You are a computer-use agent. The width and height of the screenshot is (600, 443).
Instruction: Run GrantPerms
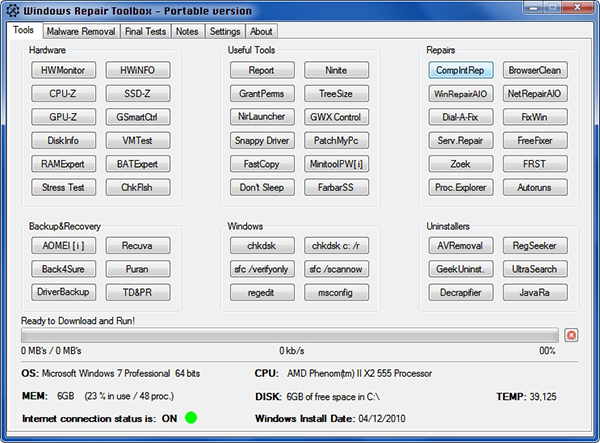pos(262,94)
